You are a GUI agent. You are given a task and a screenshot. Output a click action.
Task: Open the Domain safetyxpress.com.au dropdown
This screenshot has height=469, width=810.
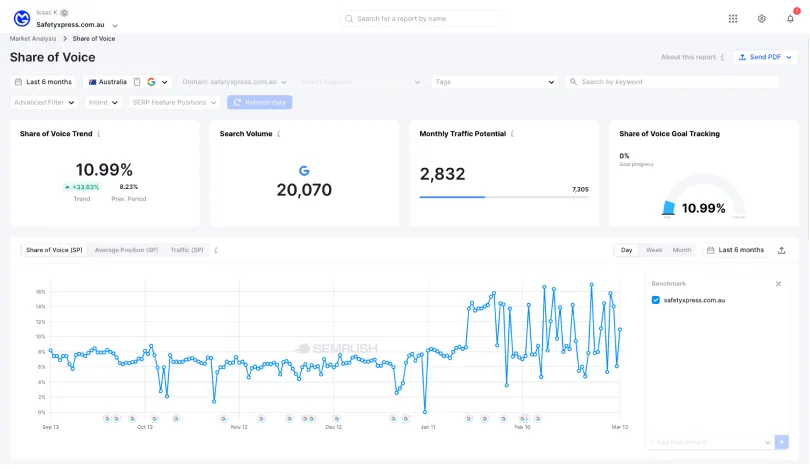(x=234, y=82)
